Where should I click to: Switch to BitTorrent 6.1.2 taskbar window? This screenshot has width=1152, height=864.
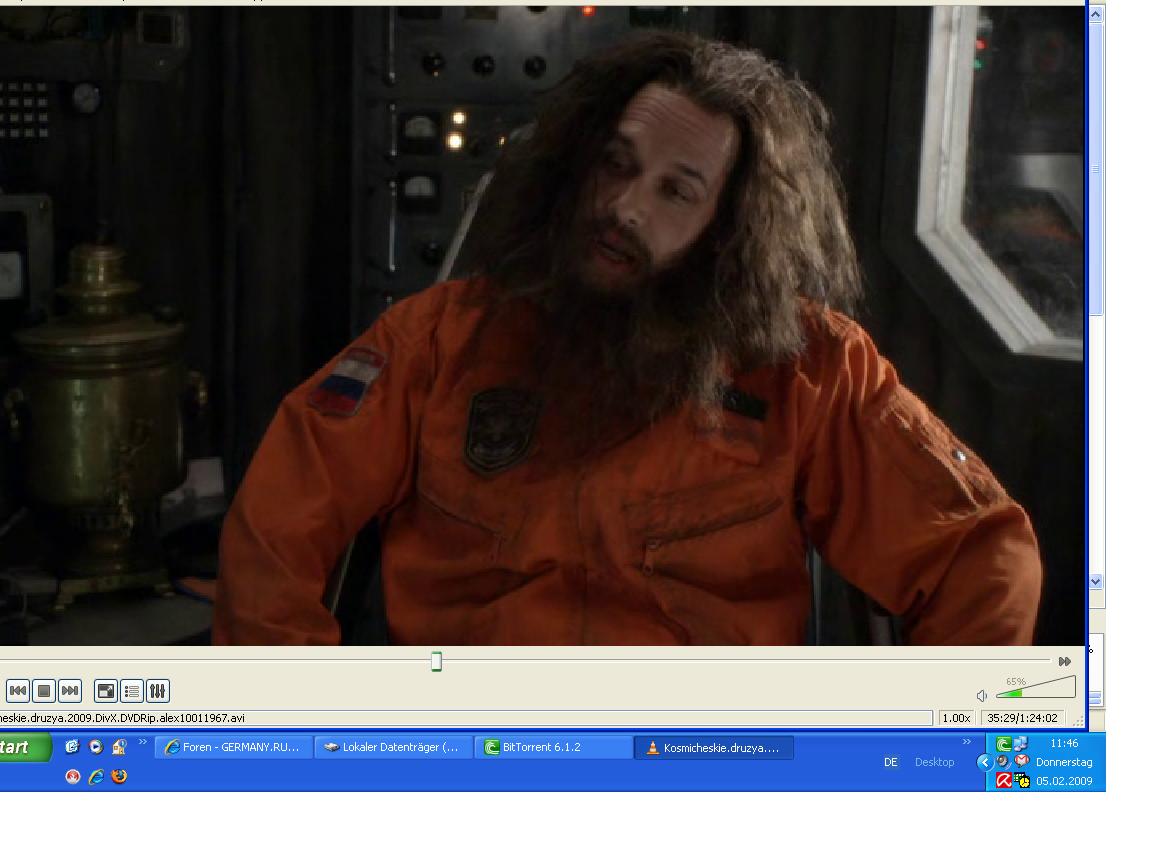coord(553,747)
